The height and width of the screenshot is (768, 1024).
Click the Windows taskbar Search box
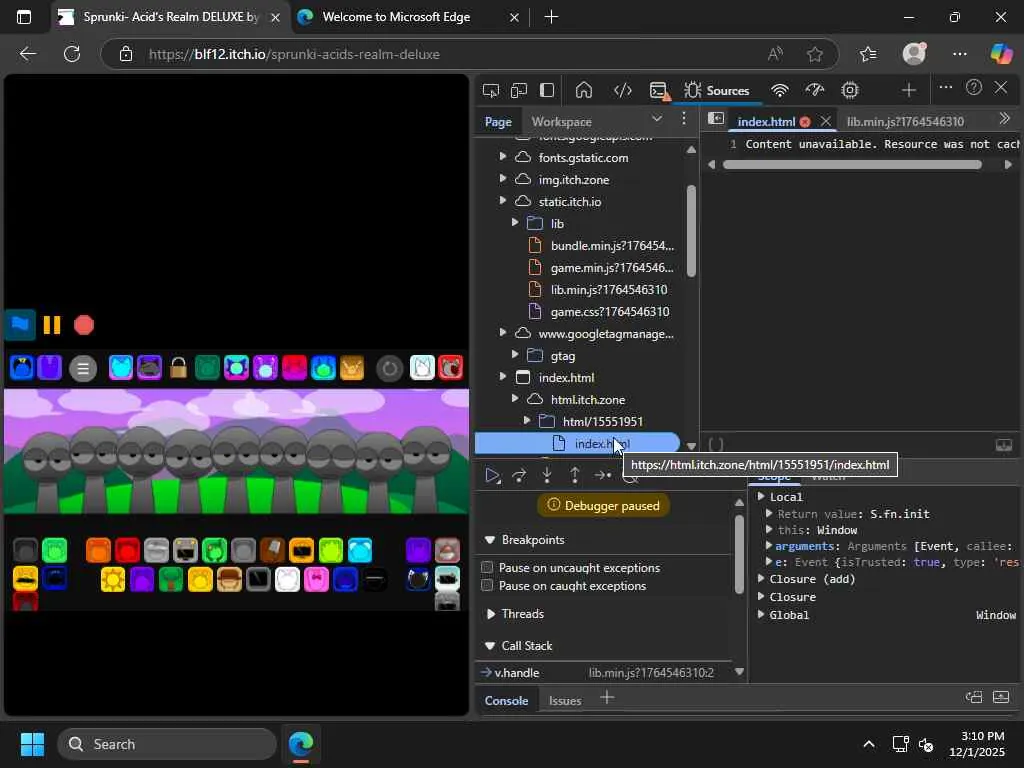pos(166,744)
